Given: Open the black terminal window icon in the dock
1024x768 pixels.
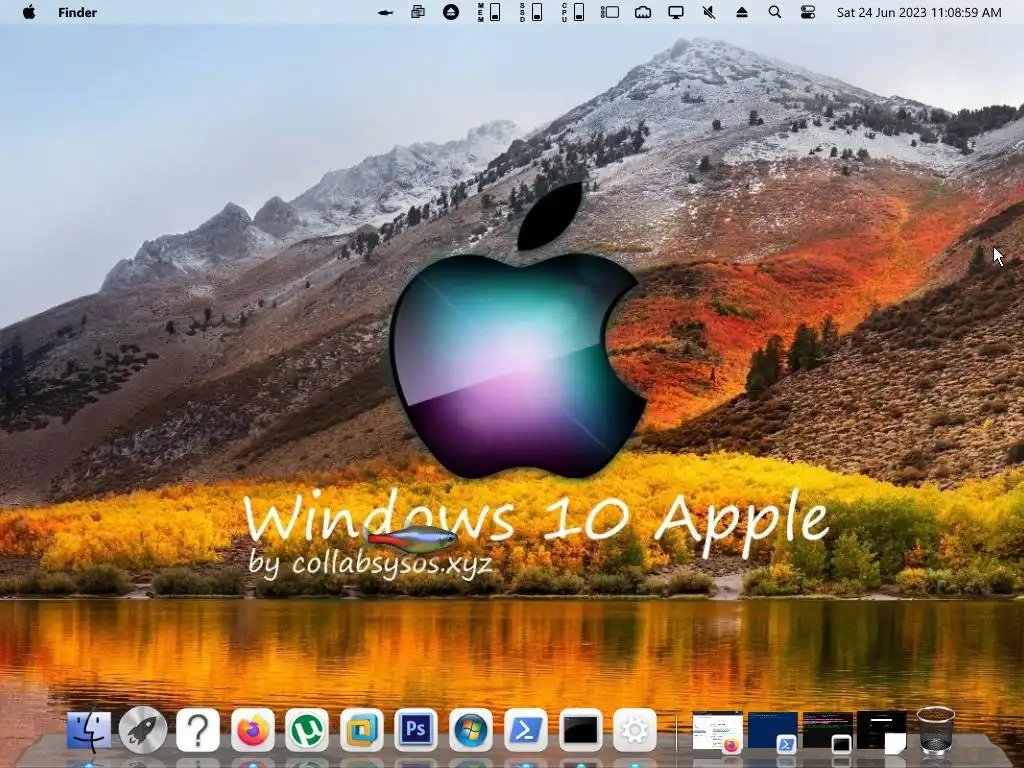Looking at the screenshot, I should [x=581, y=730].
